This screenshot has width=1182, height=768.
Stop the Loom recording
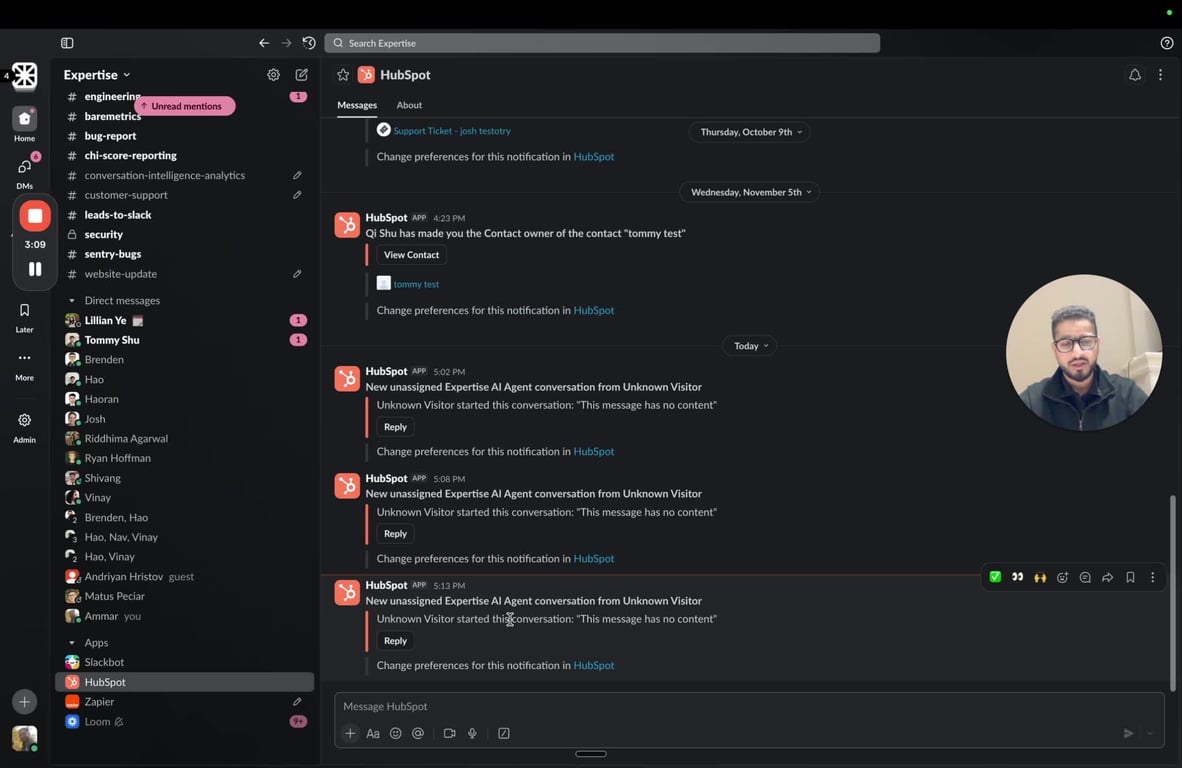(35, 216)
